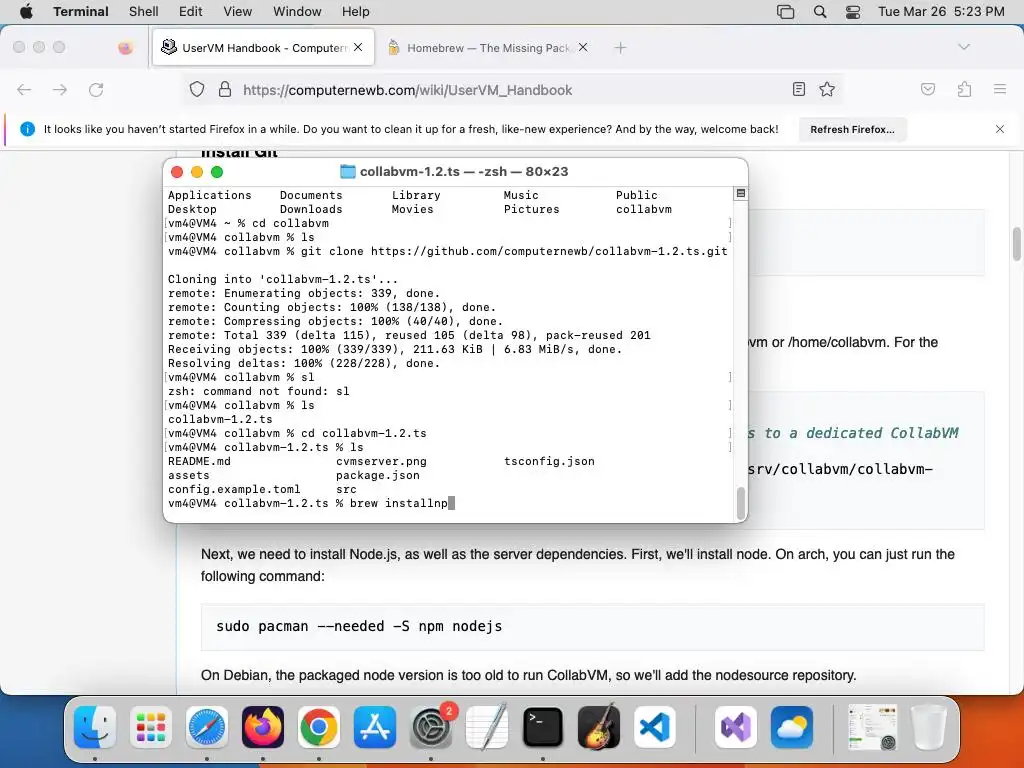
Task: Open tracking protection shield info
Action: point(197,89)
